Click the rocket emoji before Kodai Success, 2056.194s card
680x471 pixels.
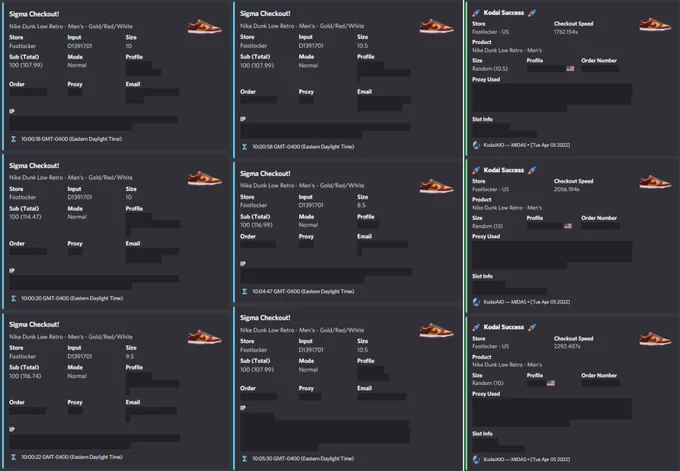(x=476, y=170)
